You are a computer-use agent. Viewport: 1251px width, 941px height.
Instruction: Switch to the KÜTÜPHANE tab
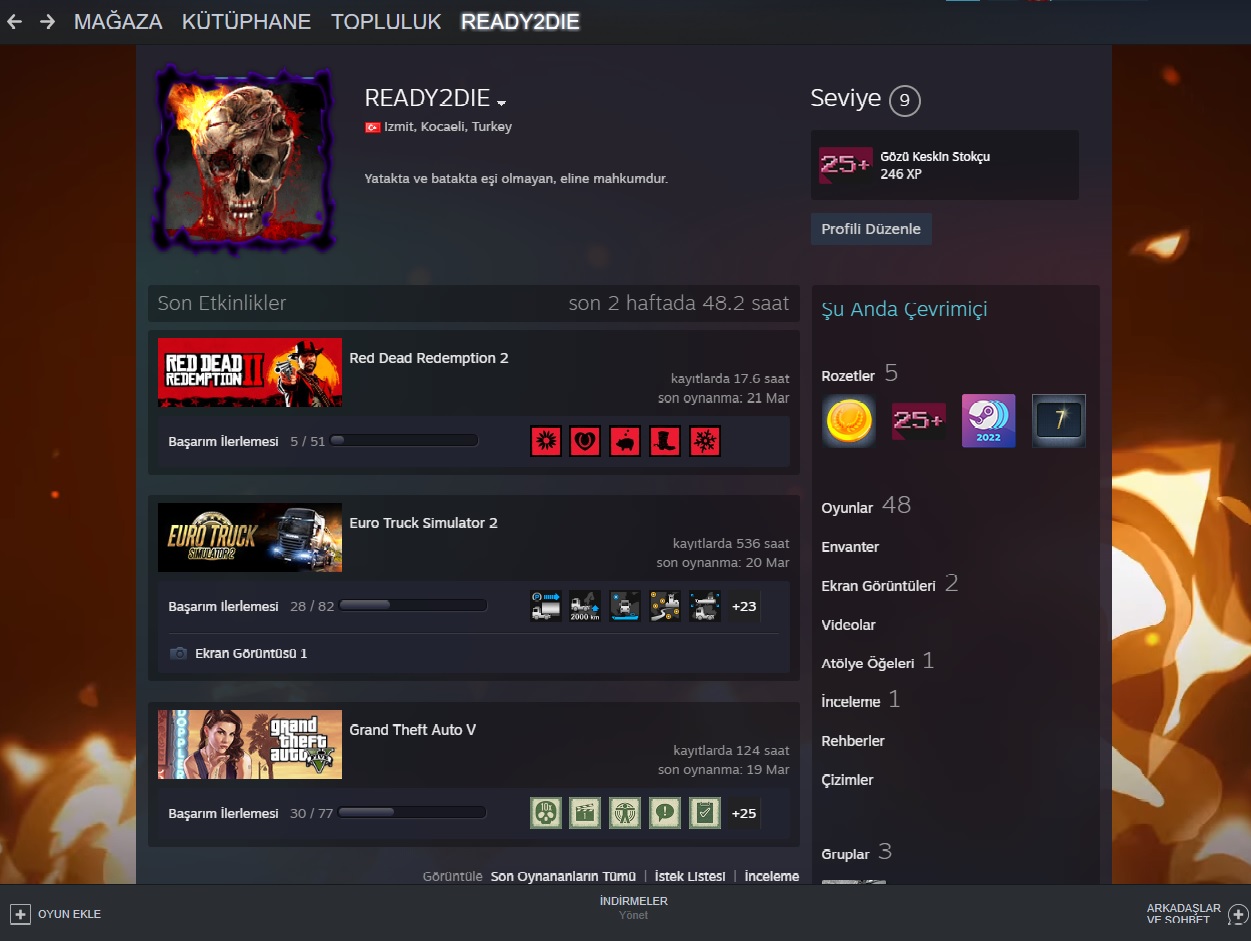click(246, 21)
